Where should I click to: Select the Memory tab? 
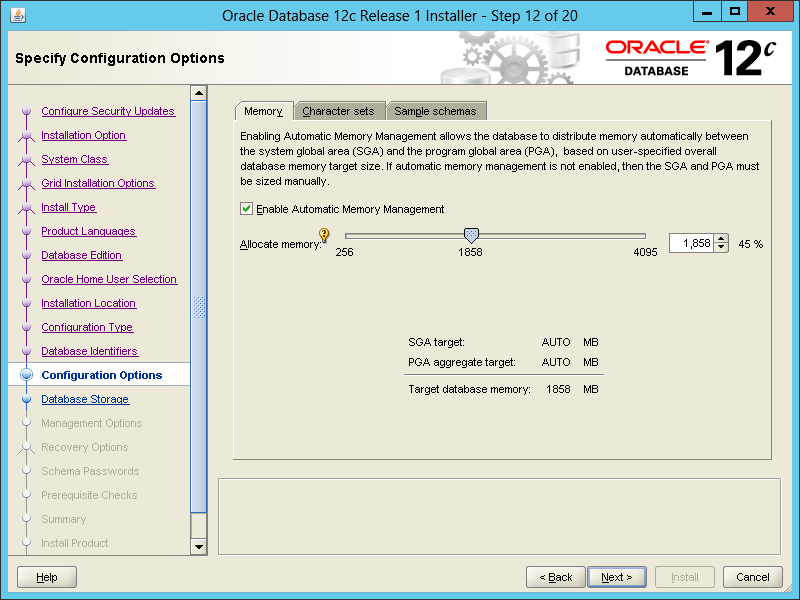coord(263,111)
